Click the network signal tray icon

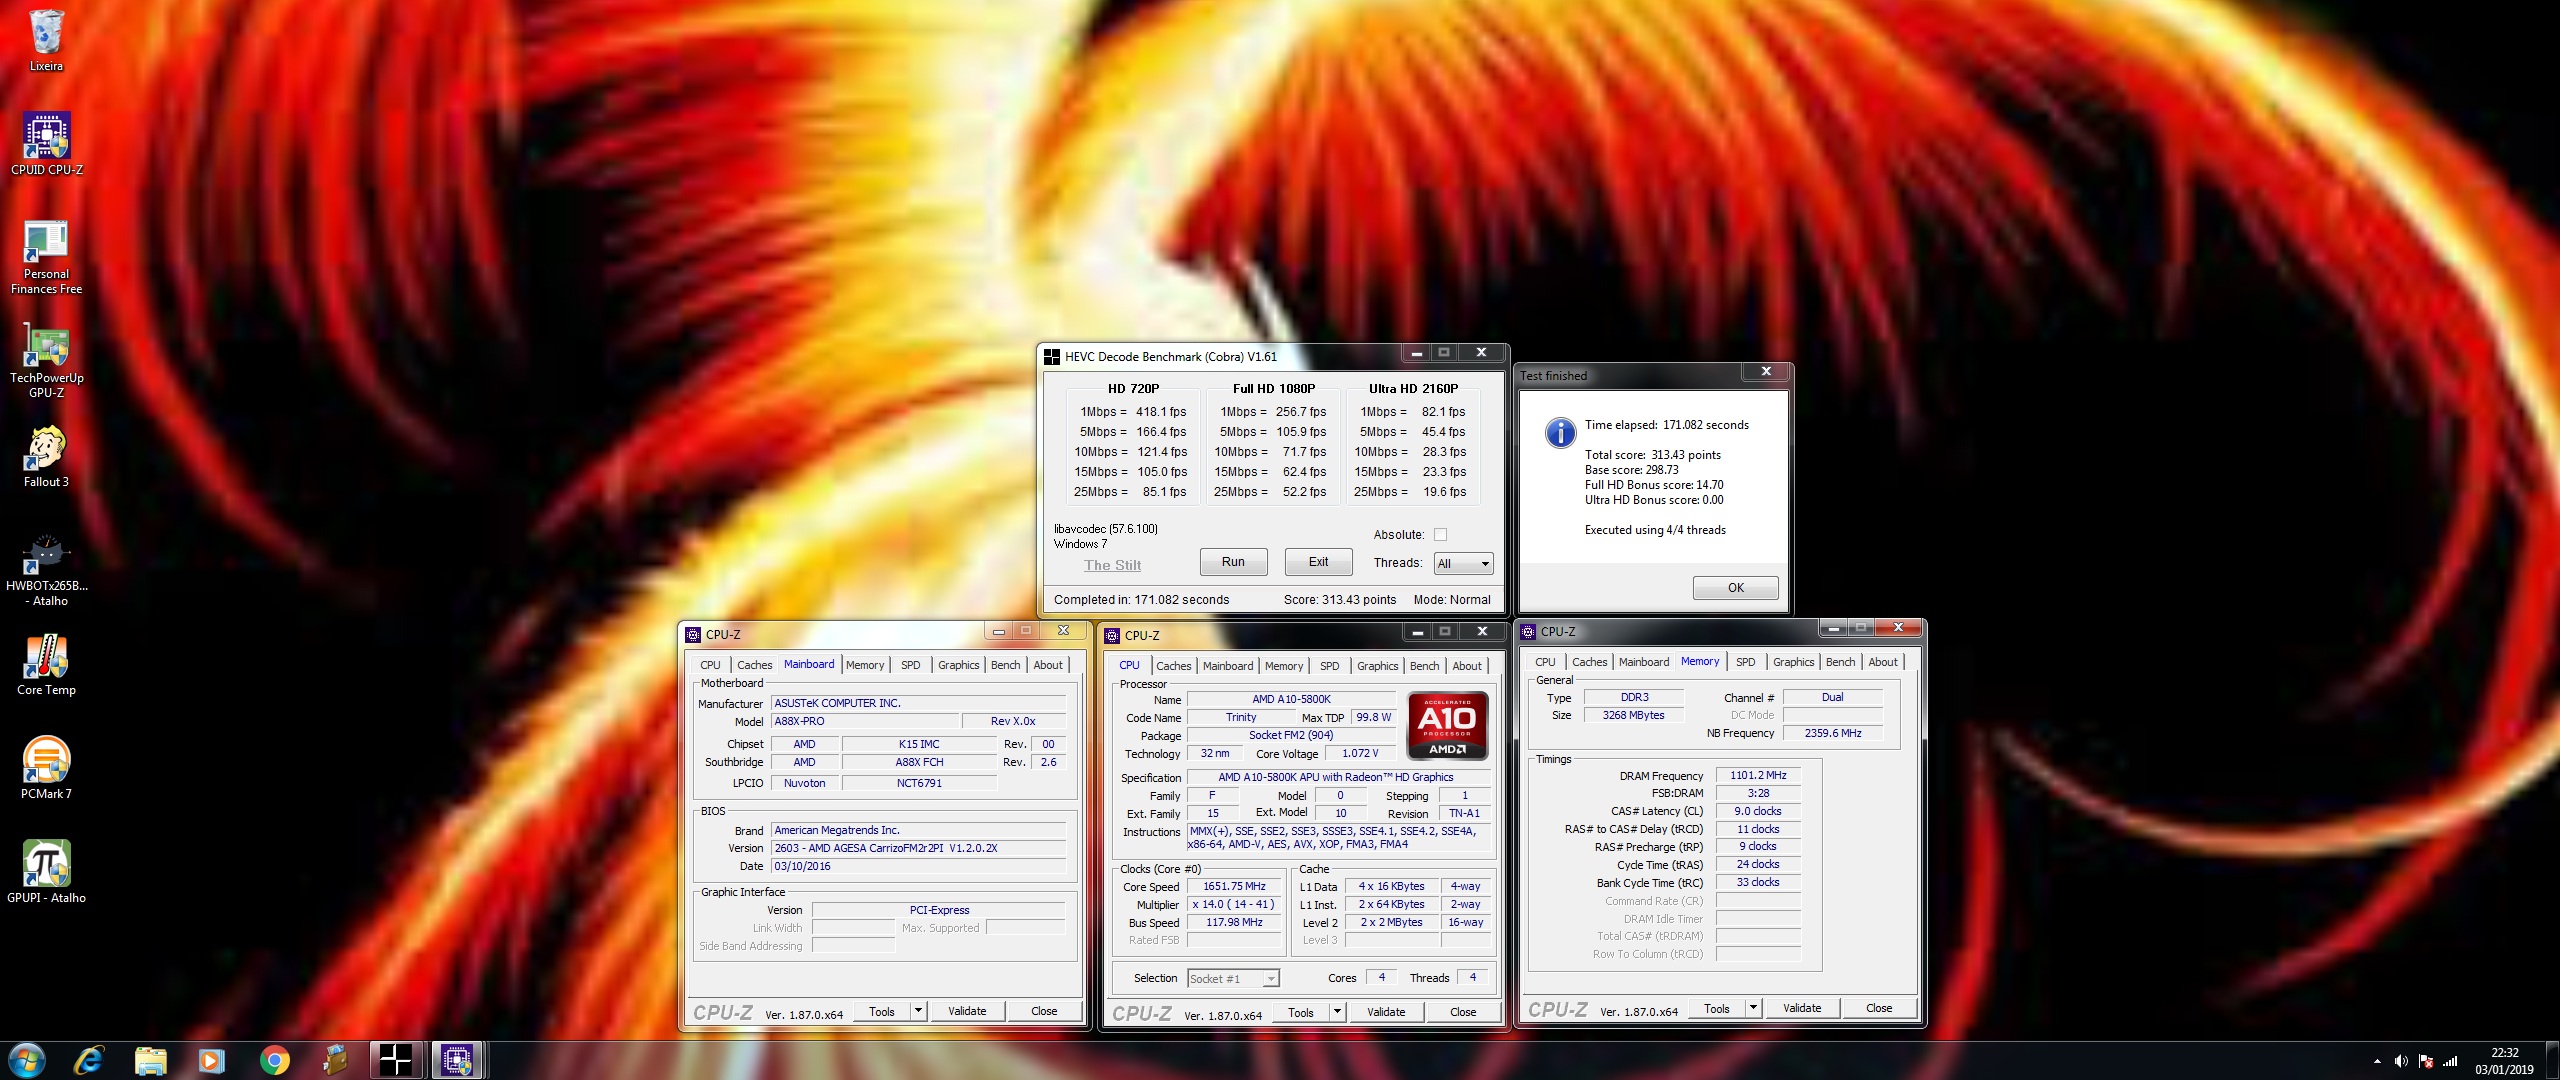[x=2449, y=1061]
